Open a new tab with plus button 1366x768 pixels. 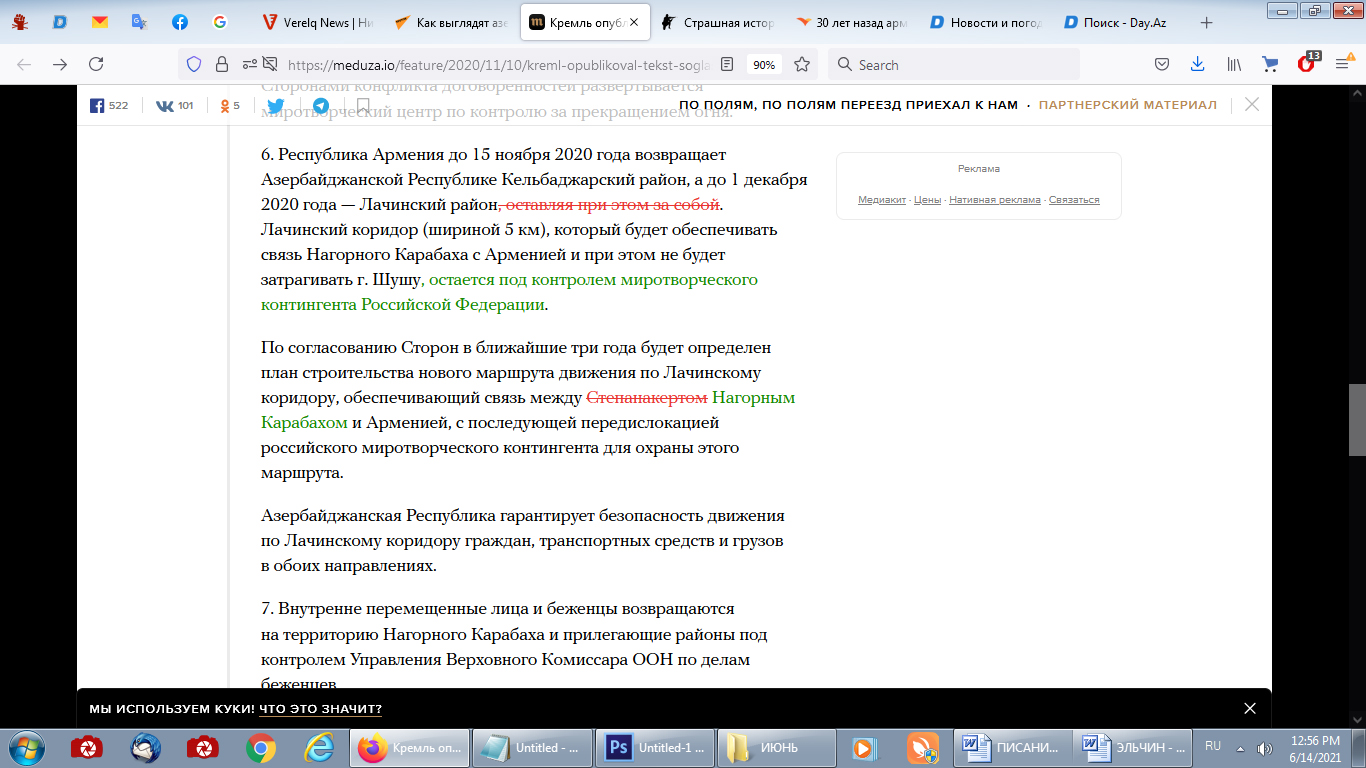point(1207,22)
